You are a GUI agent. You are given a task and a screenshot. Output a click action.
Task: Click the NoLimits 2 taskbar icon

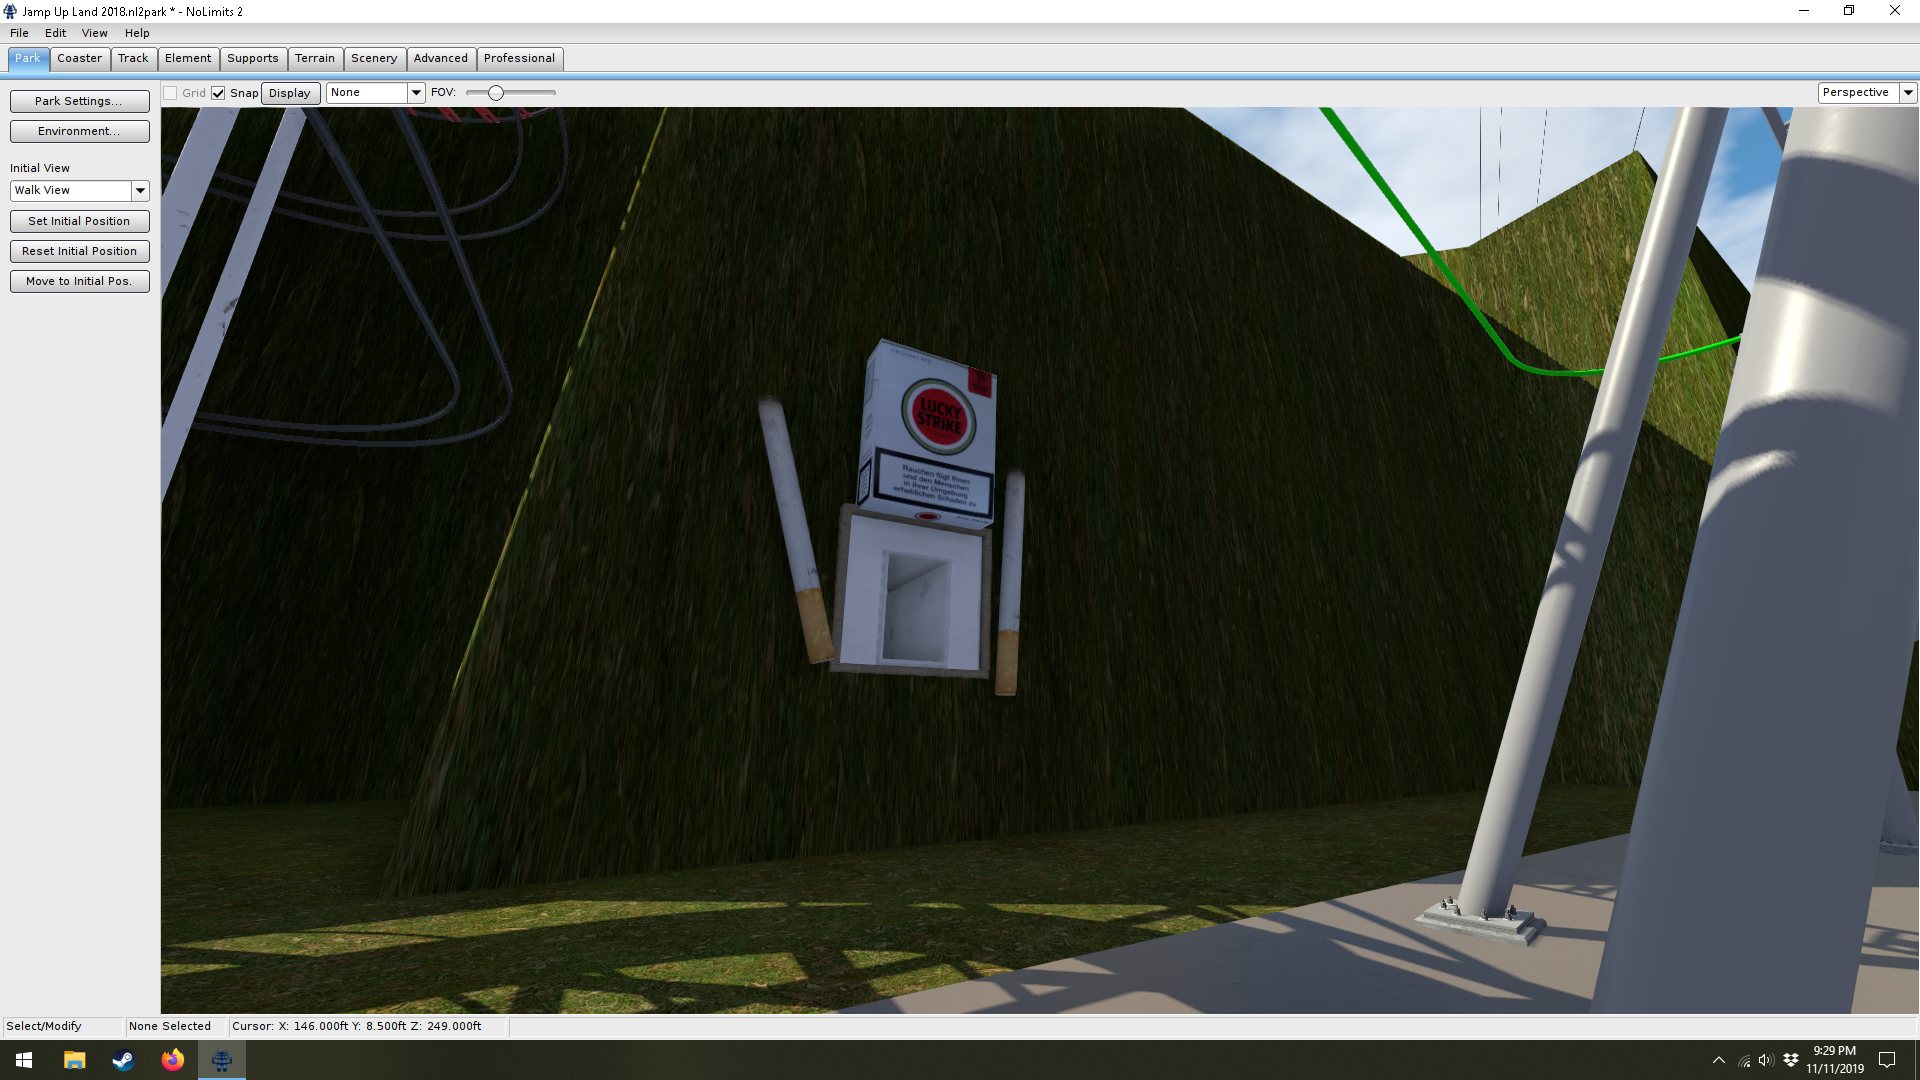[x=222, y=1060]
